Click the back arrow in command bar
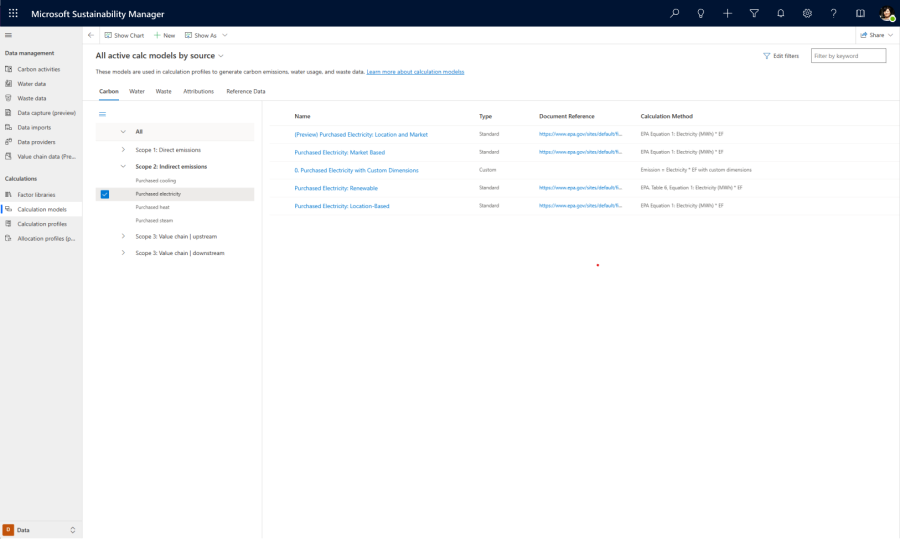This screenshot has width=900, height=540. click(91, 35)
